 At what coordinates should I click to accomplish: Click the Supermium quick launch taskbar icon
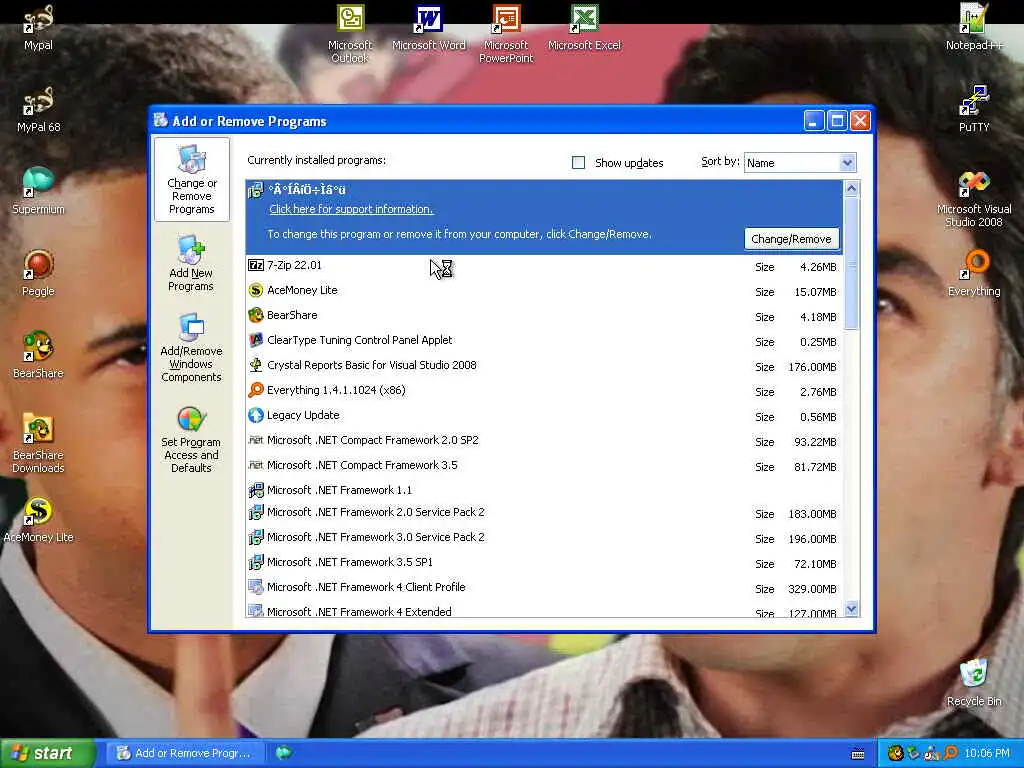point(283,753)
